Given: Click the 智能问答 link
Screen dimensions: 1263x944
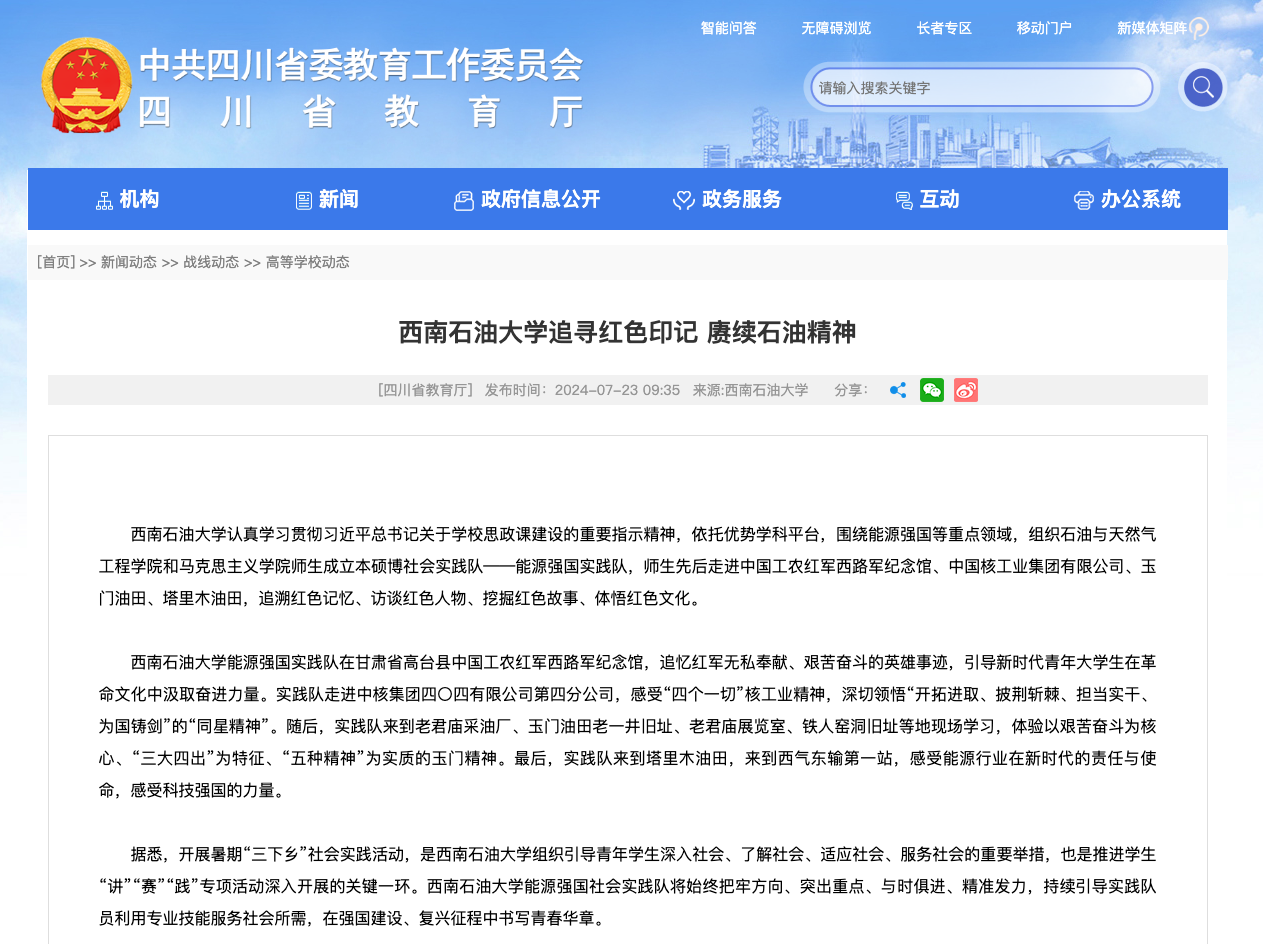Looking at the screenshot, I should pos(728,28).
